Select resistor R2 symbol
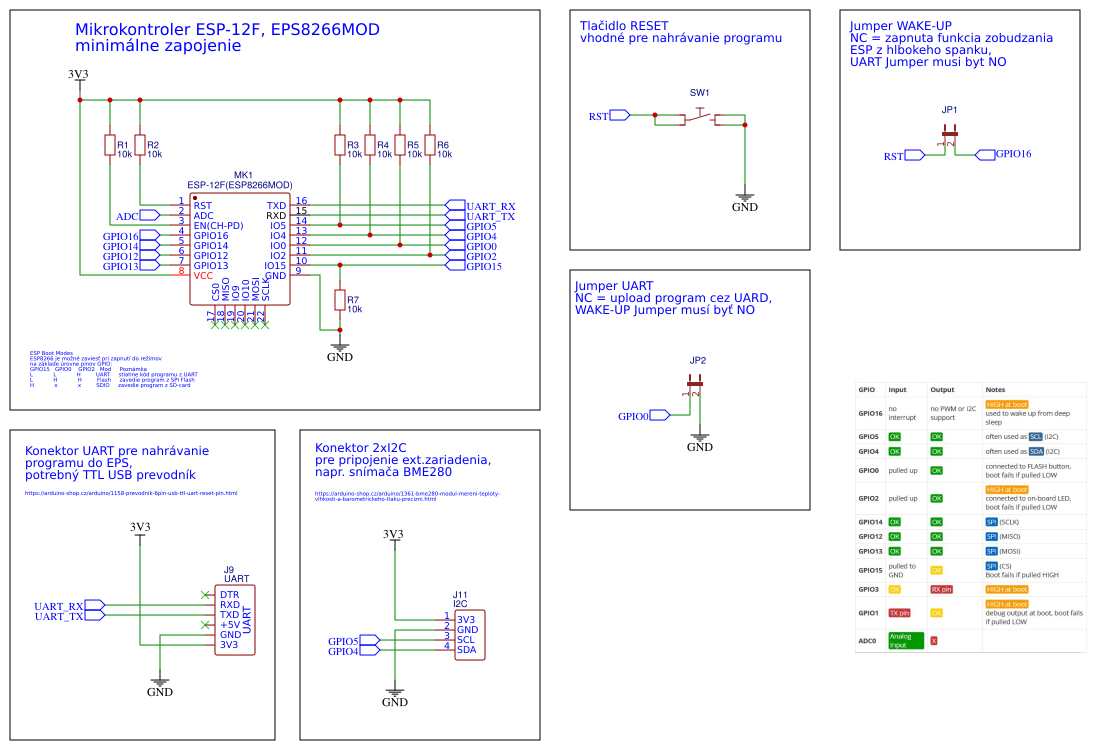 coord(140,145)
